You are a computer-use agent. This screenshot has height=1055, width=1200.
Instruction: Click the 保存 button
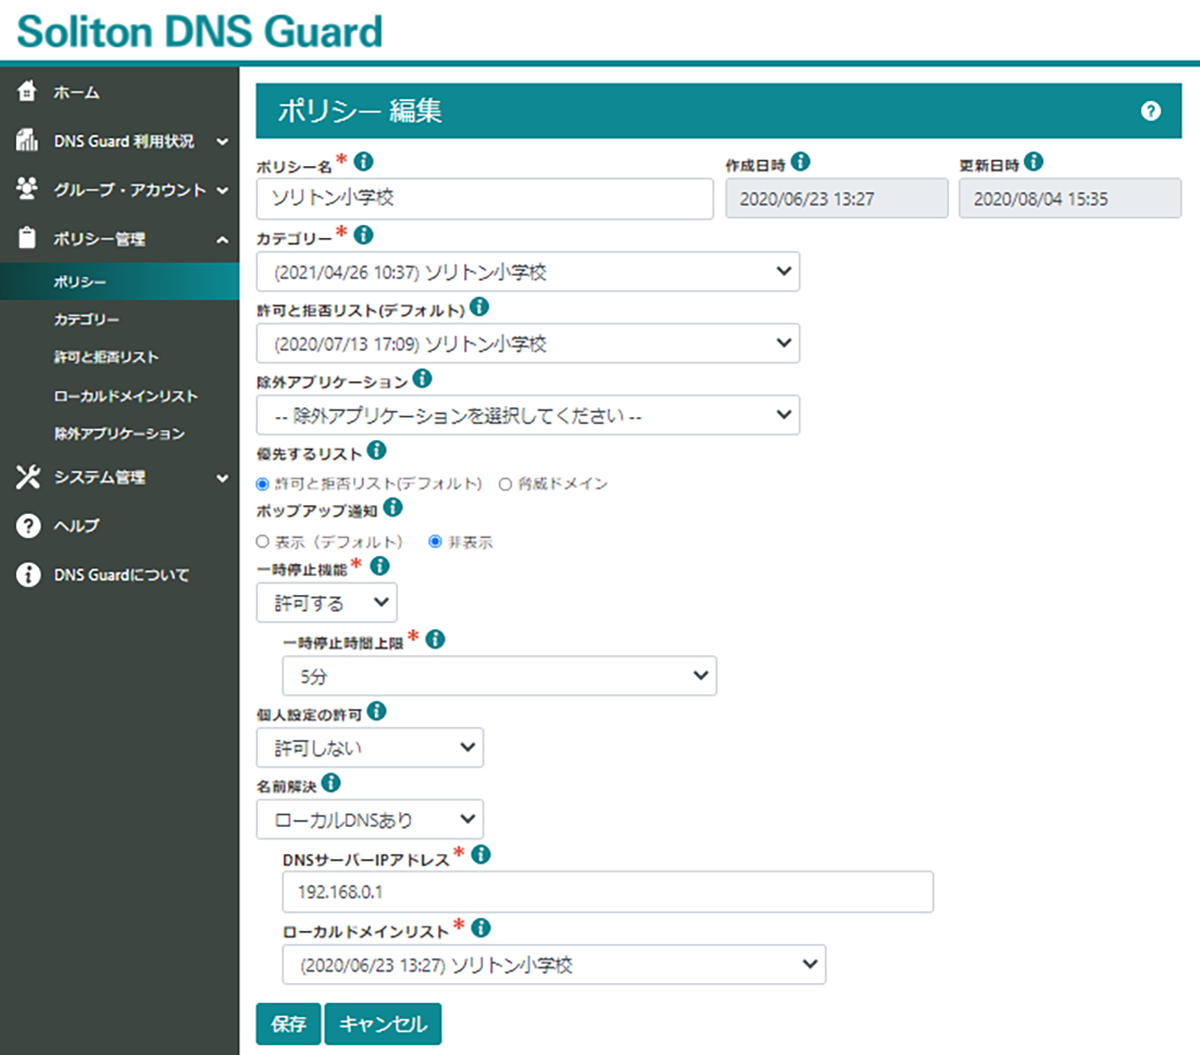coord(288,1024)
